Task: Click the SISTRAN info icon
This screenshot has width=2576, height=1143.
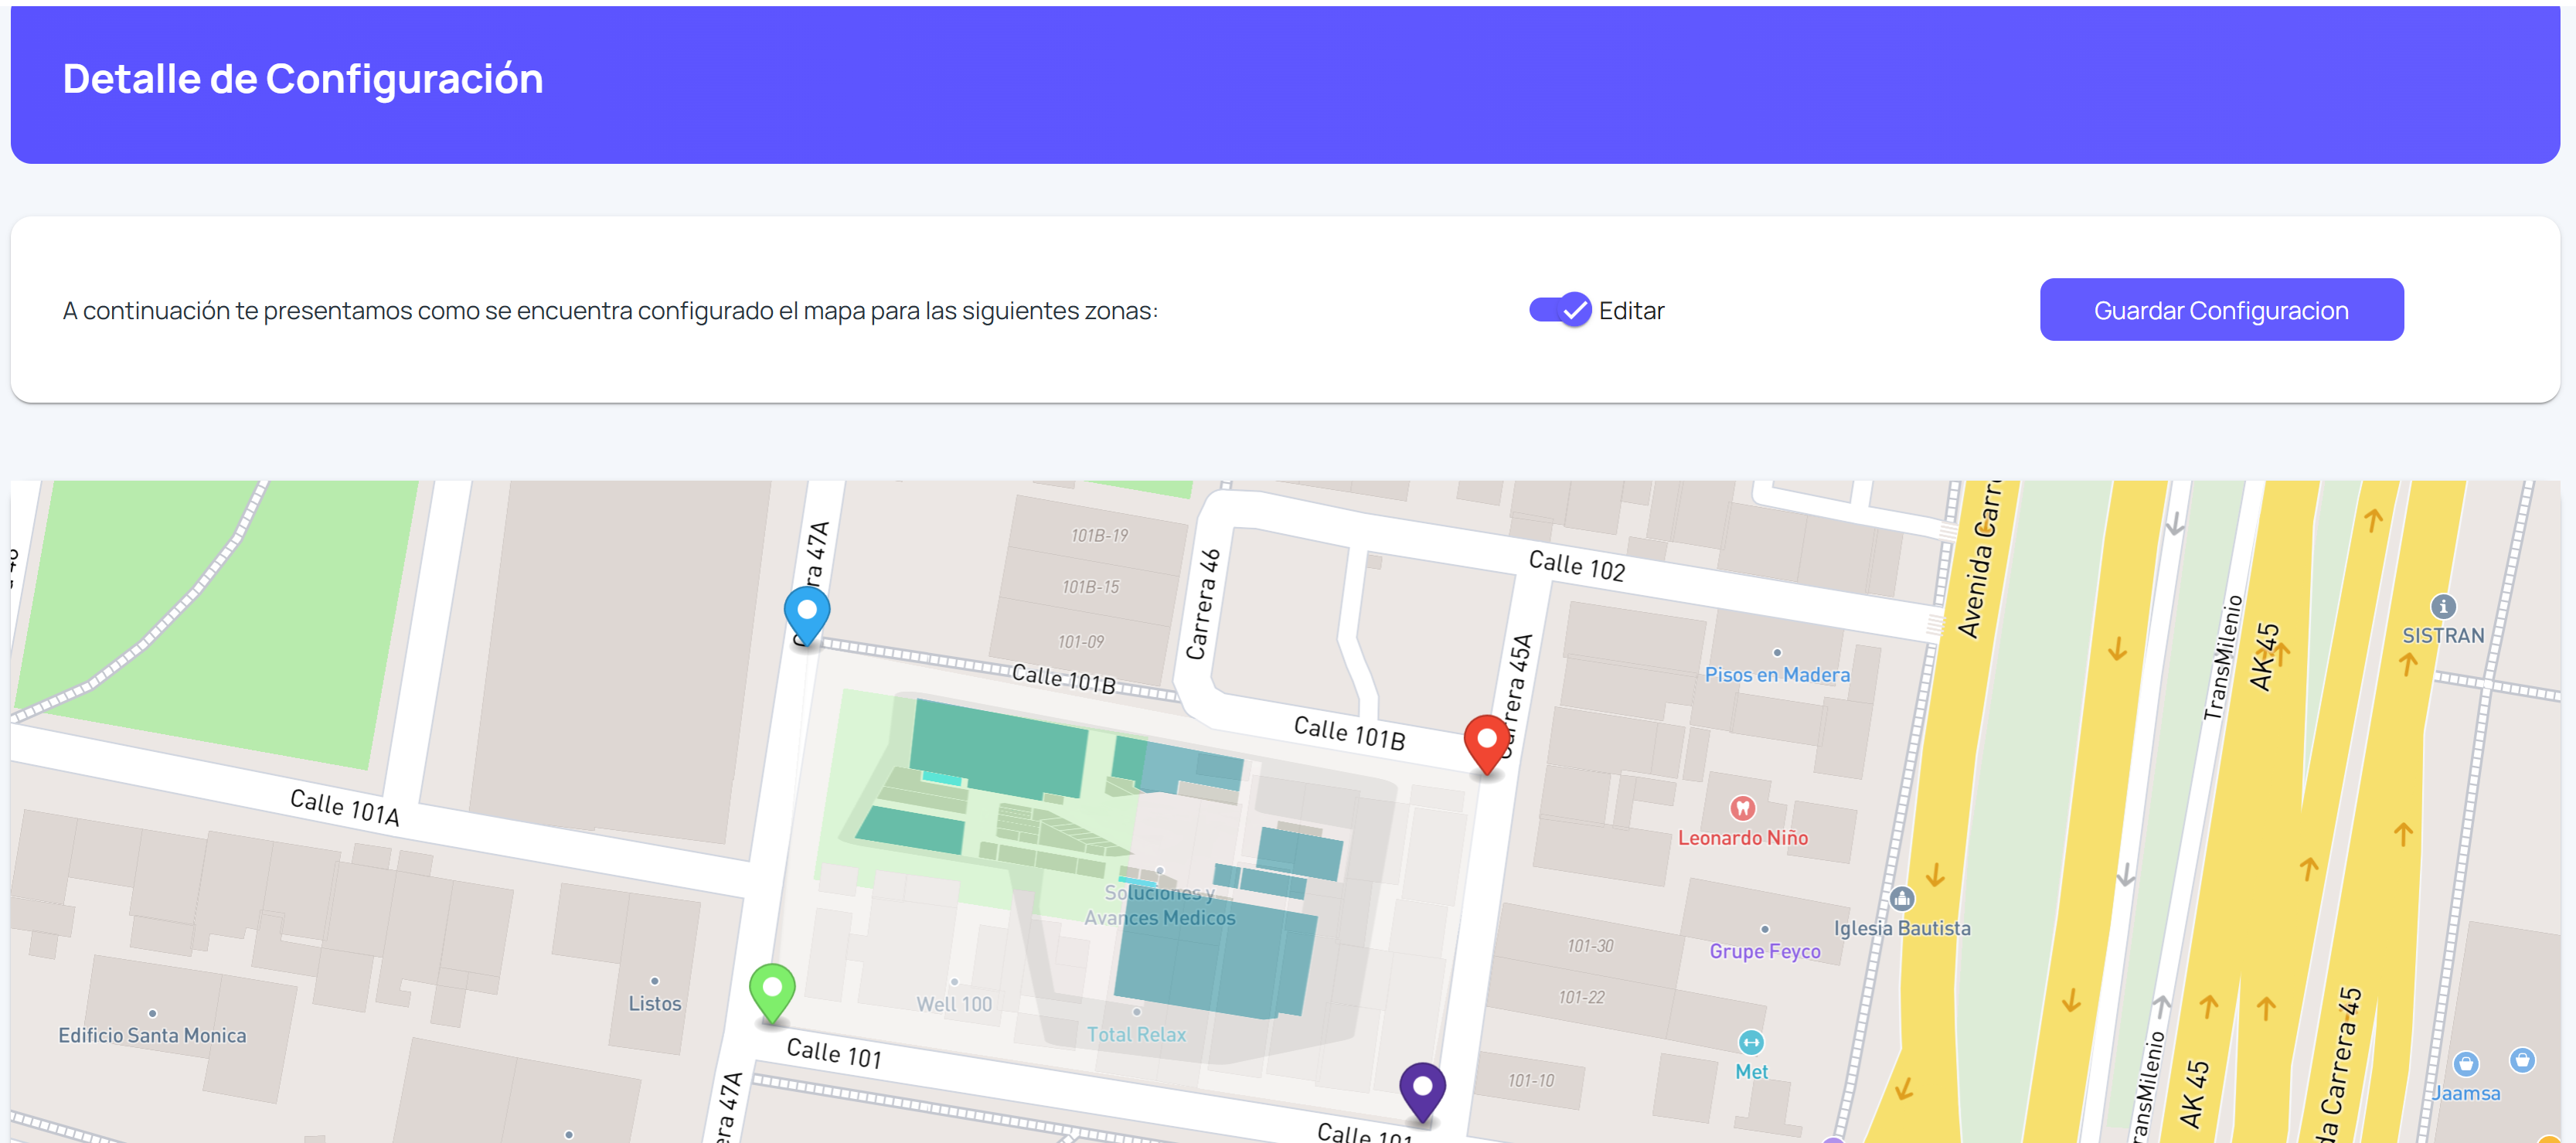Action: pos(2442,606)
